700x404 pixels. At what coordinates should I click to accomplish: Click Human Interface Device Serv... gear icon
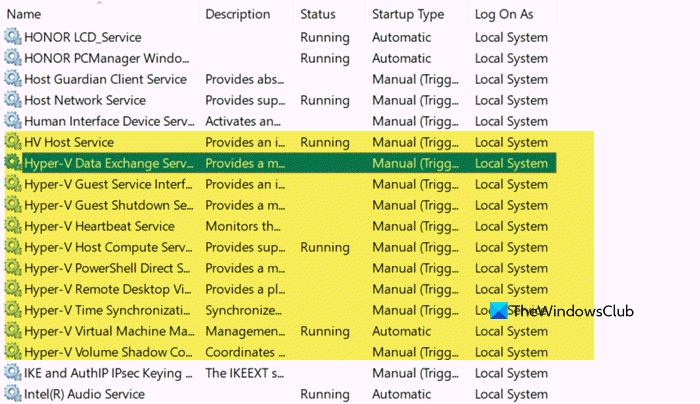click(12, 121)
